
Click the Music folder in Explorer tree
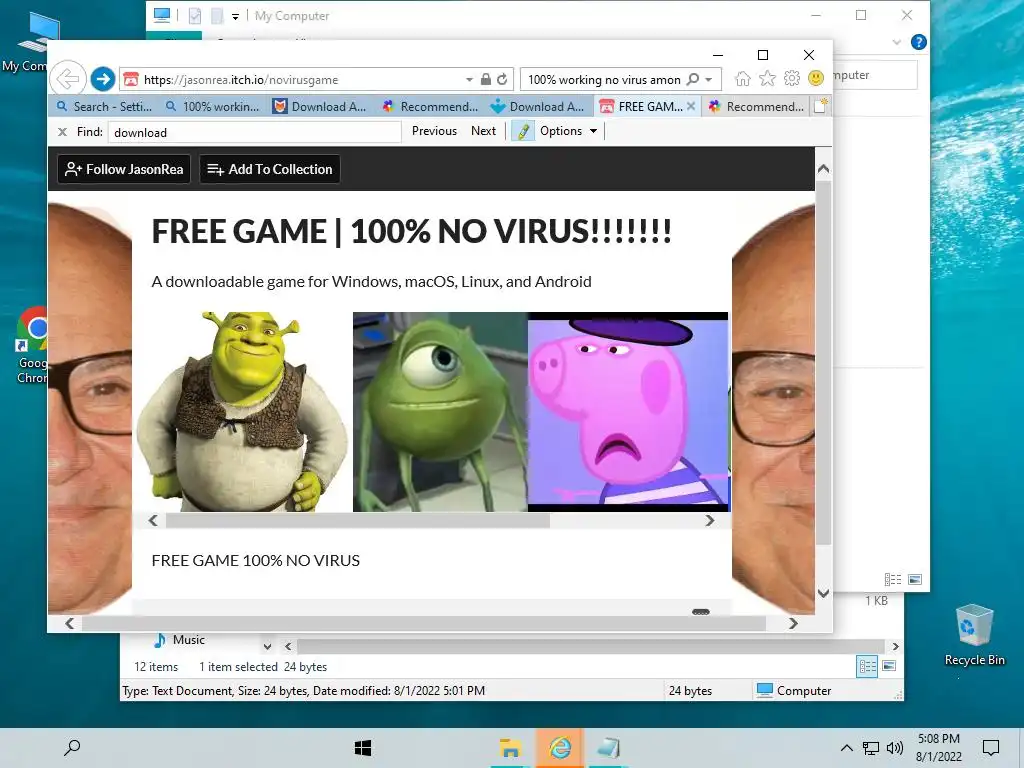[180, 640]
